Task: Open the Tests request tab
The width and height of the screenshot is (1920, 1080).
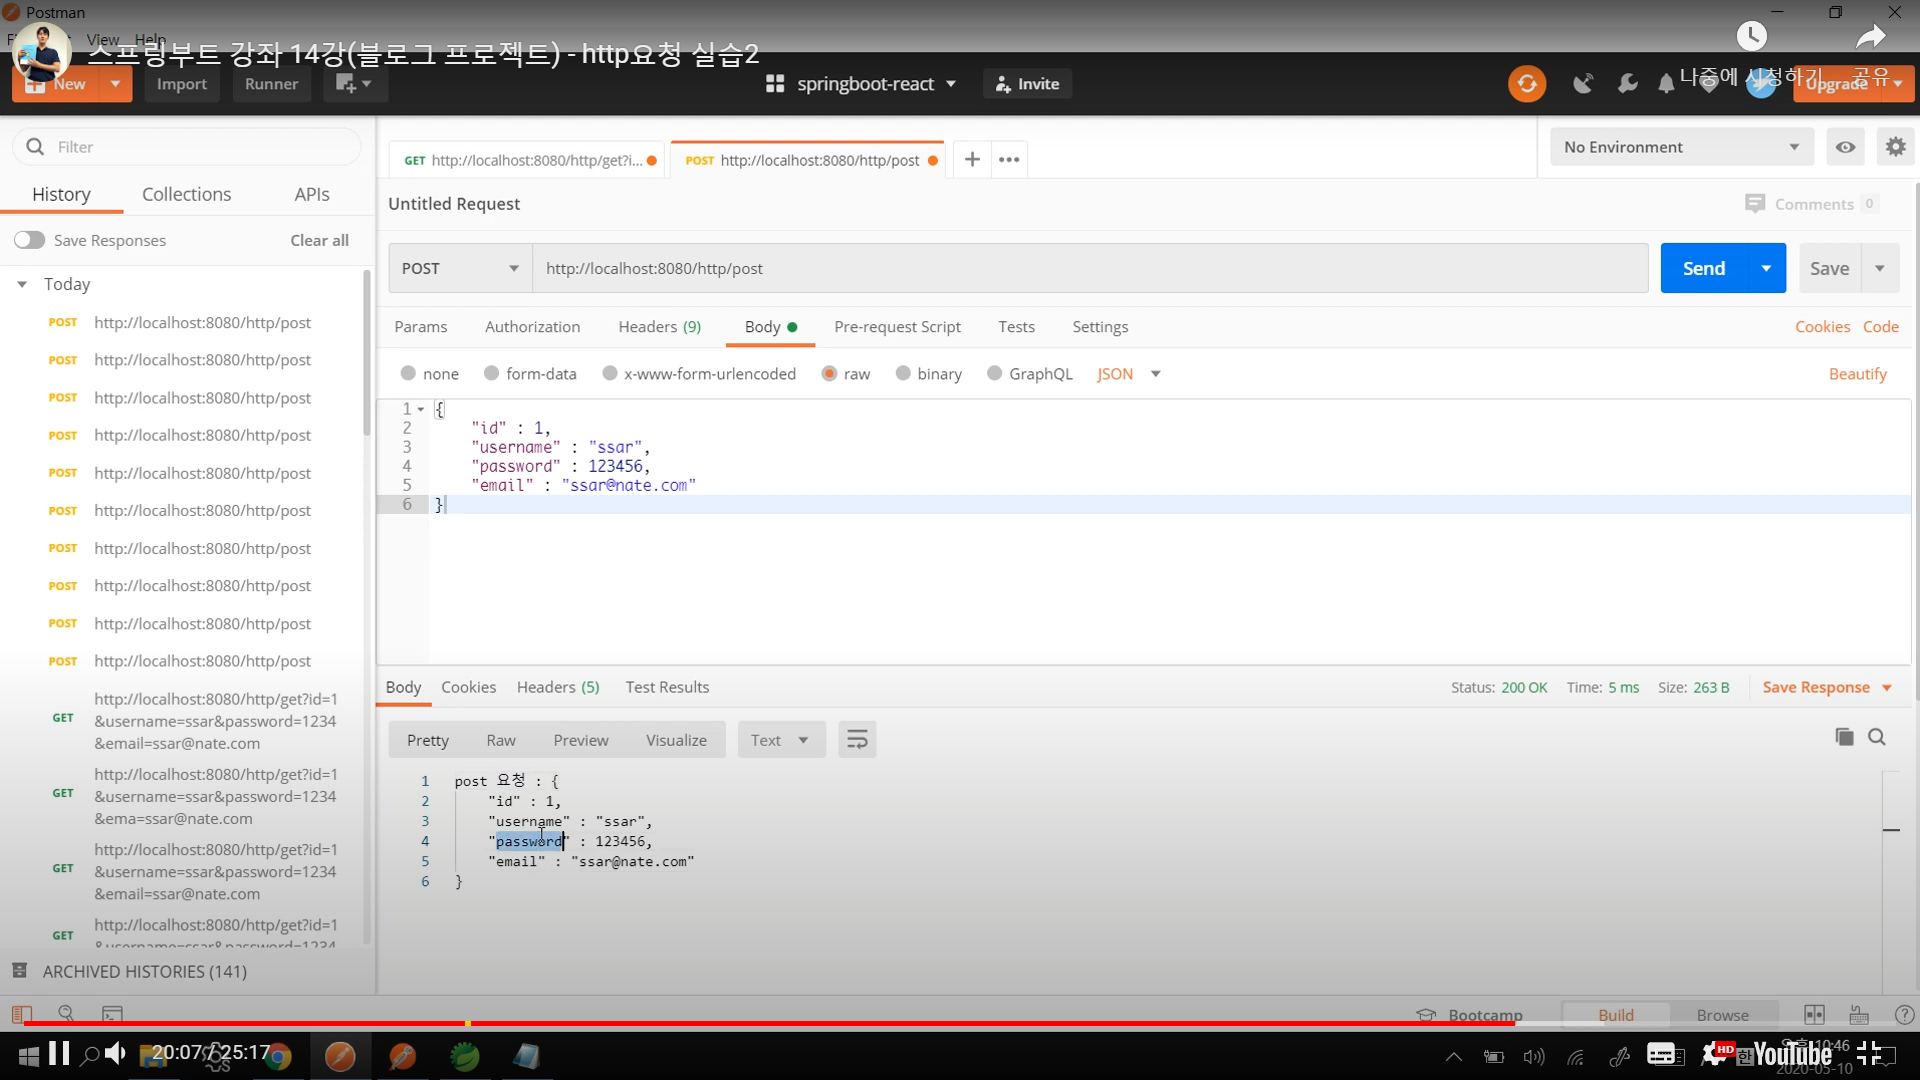Action: tap(1016, 327)
